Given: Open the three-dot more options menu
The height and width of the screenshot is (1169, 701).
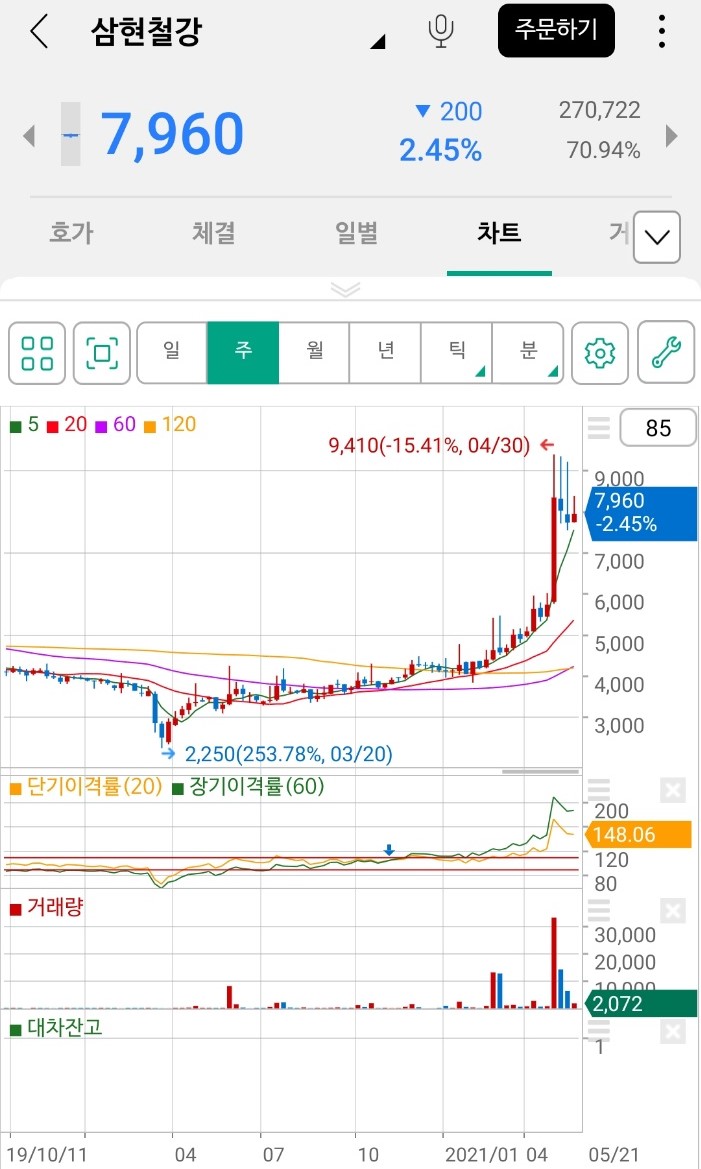Looking at the screenshot, I should tap(661, 31).
